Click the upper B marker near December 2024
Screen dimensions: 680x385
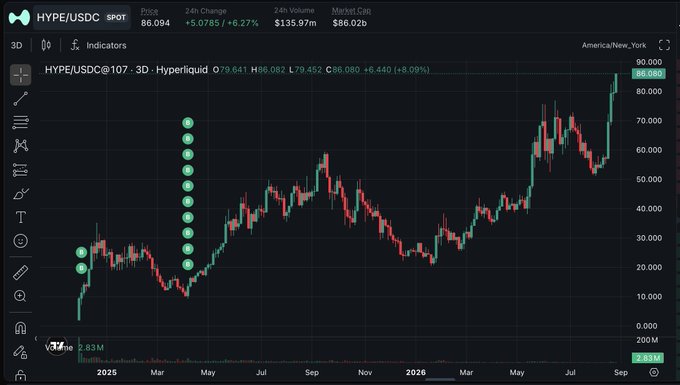tap(82, 252)
